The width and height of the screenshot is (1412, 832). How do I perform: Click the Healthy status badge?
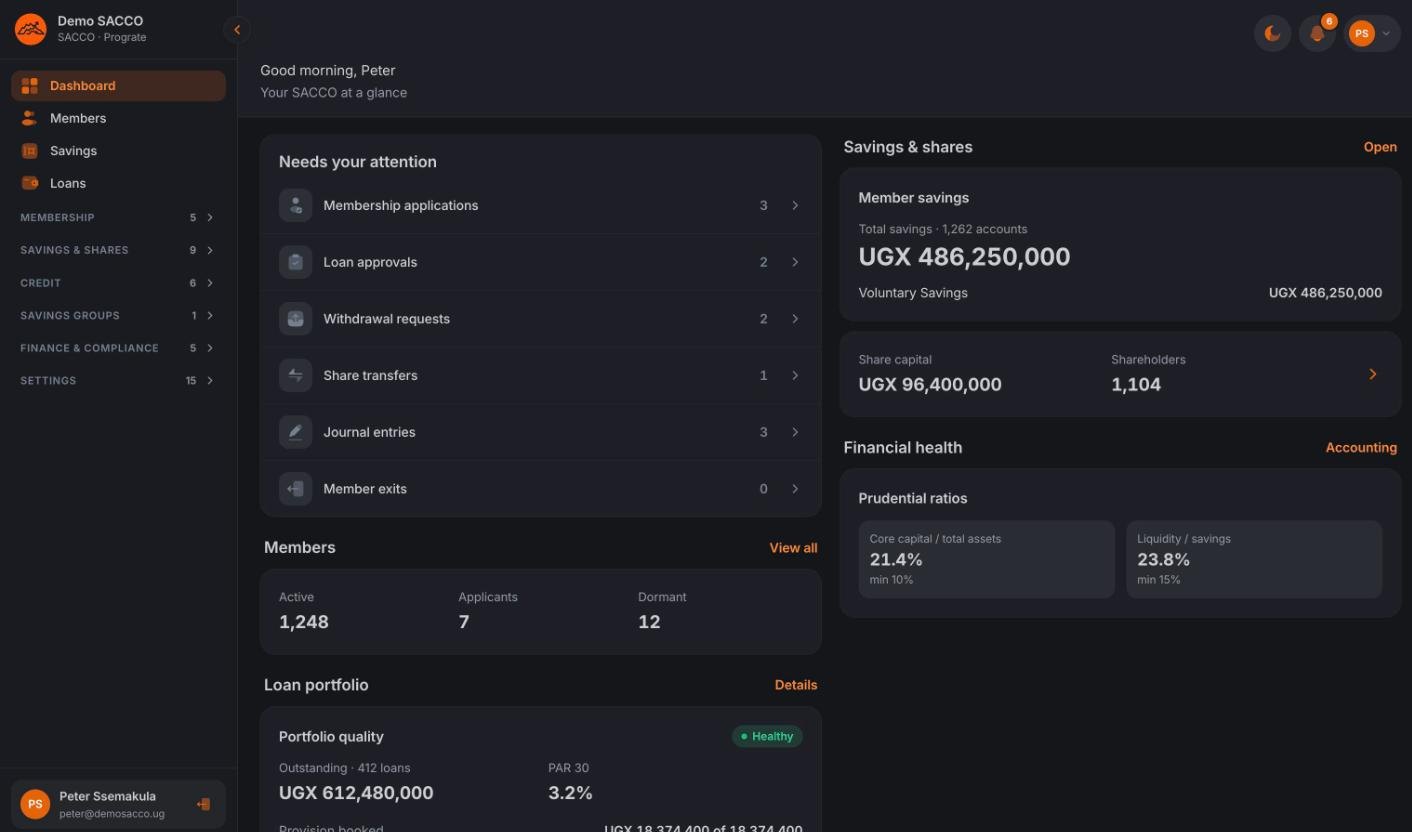tap(767, 737)
